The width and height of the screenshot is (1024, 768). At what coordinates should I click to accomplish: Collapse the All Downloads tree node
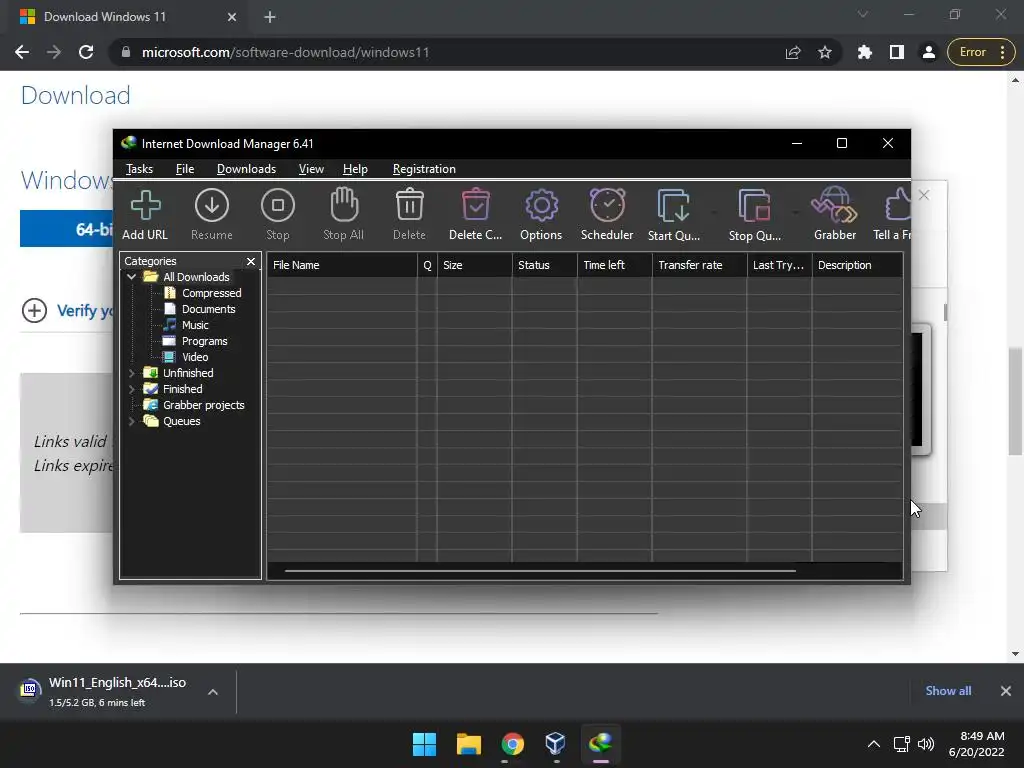(131, 277)
